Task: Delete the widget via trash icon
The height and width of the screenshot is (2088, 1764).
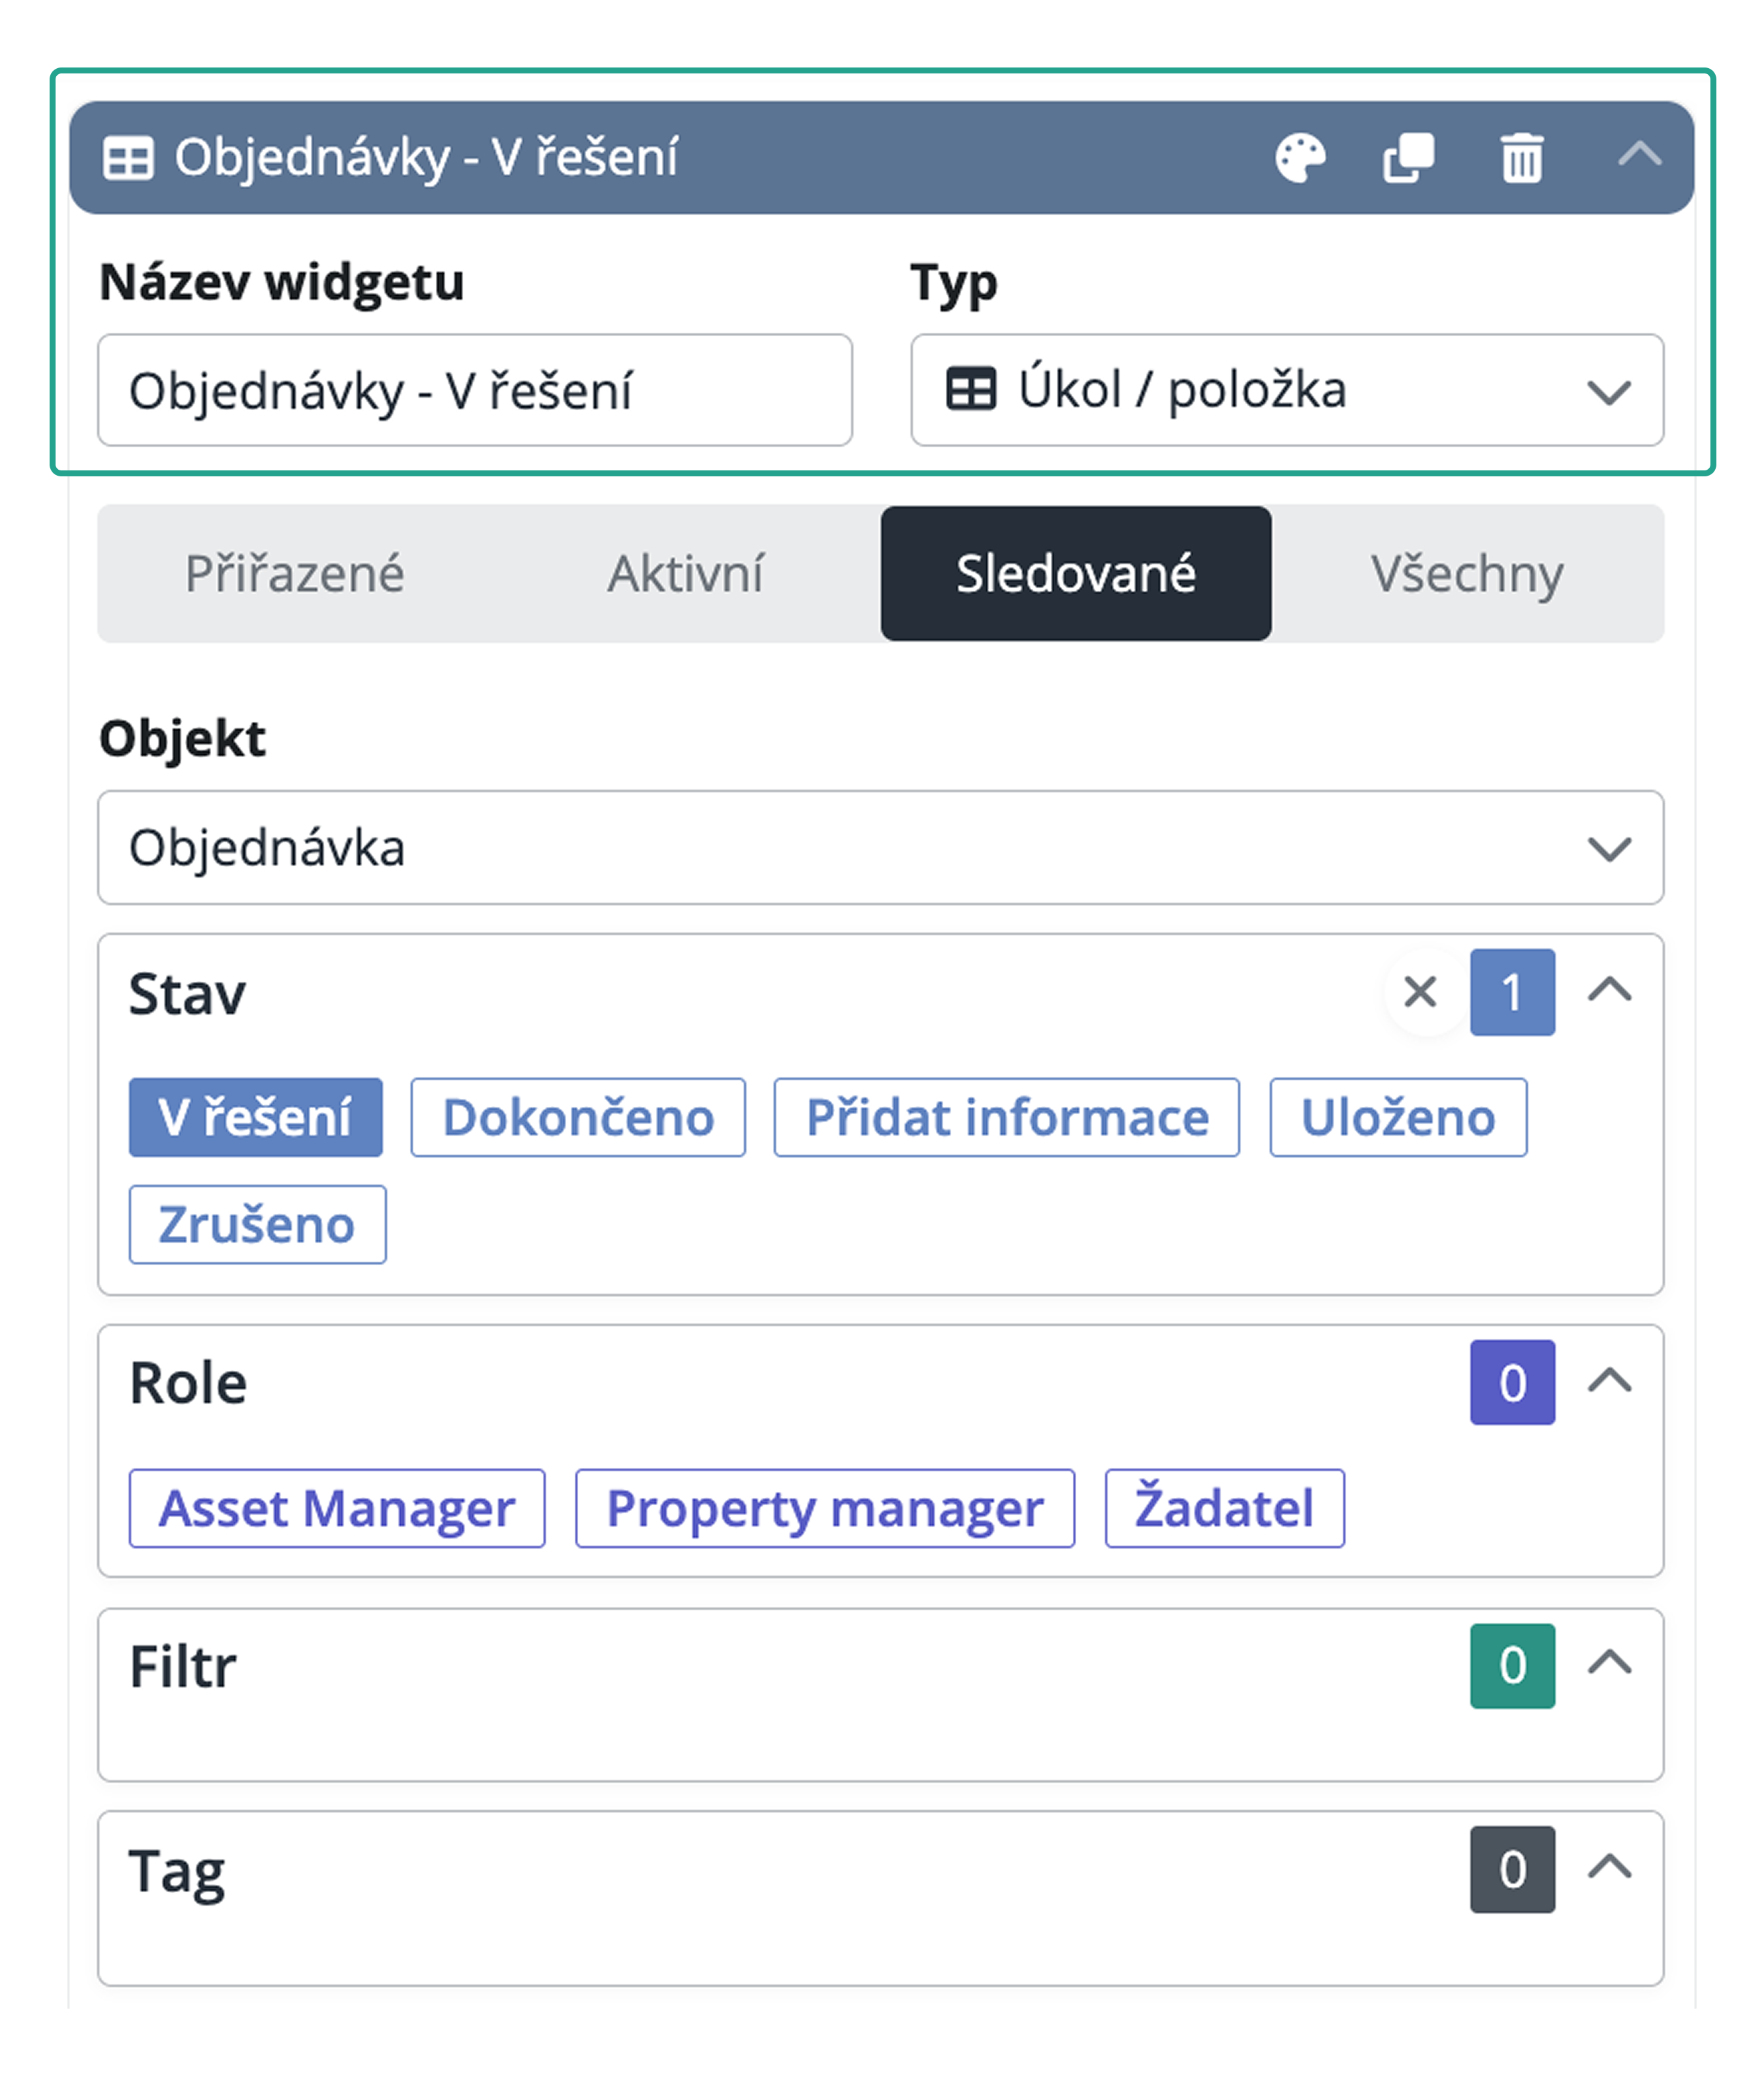Action: click(x=1522, y=158)
